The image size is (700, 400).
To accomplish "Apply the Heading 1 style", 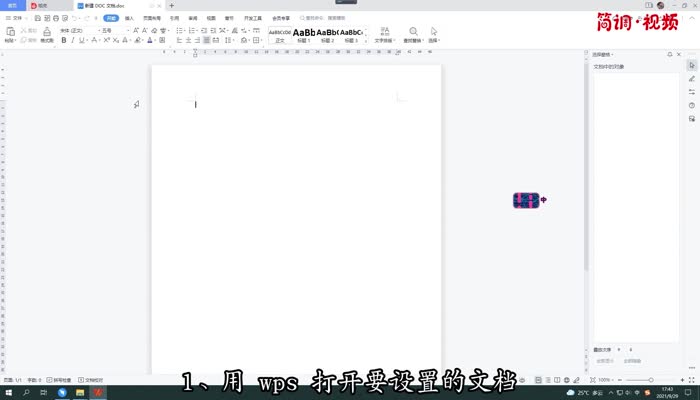I will pos(304,35).
